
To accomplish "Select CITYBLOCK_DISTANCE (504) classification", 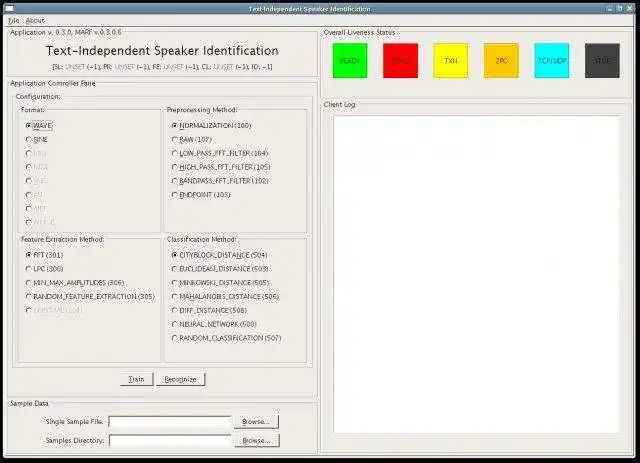I will 220,255.
